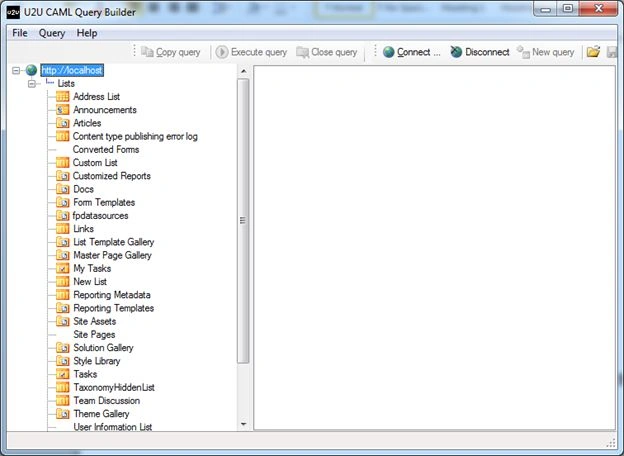
Task: Click the open folder toolbar icon
Action: [x=593, y=52]
